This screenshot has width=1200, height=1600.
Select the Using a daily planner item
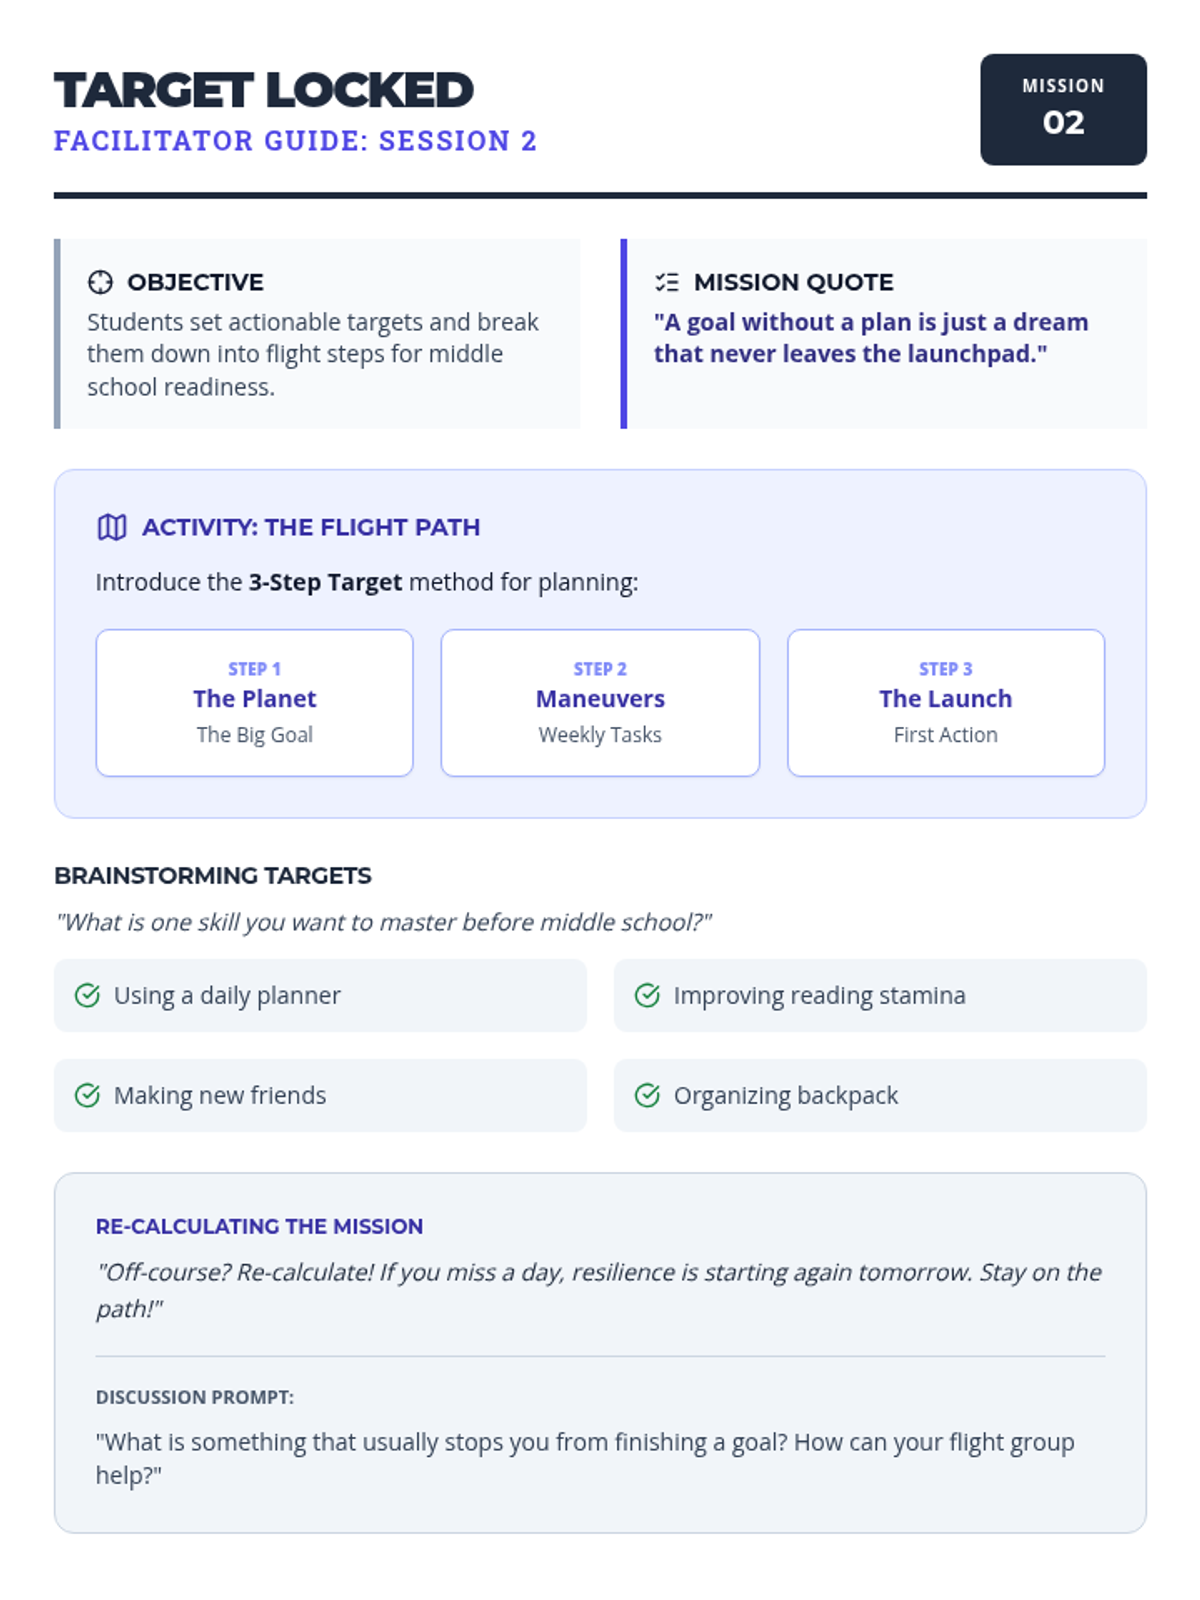[x=320, y=995]
